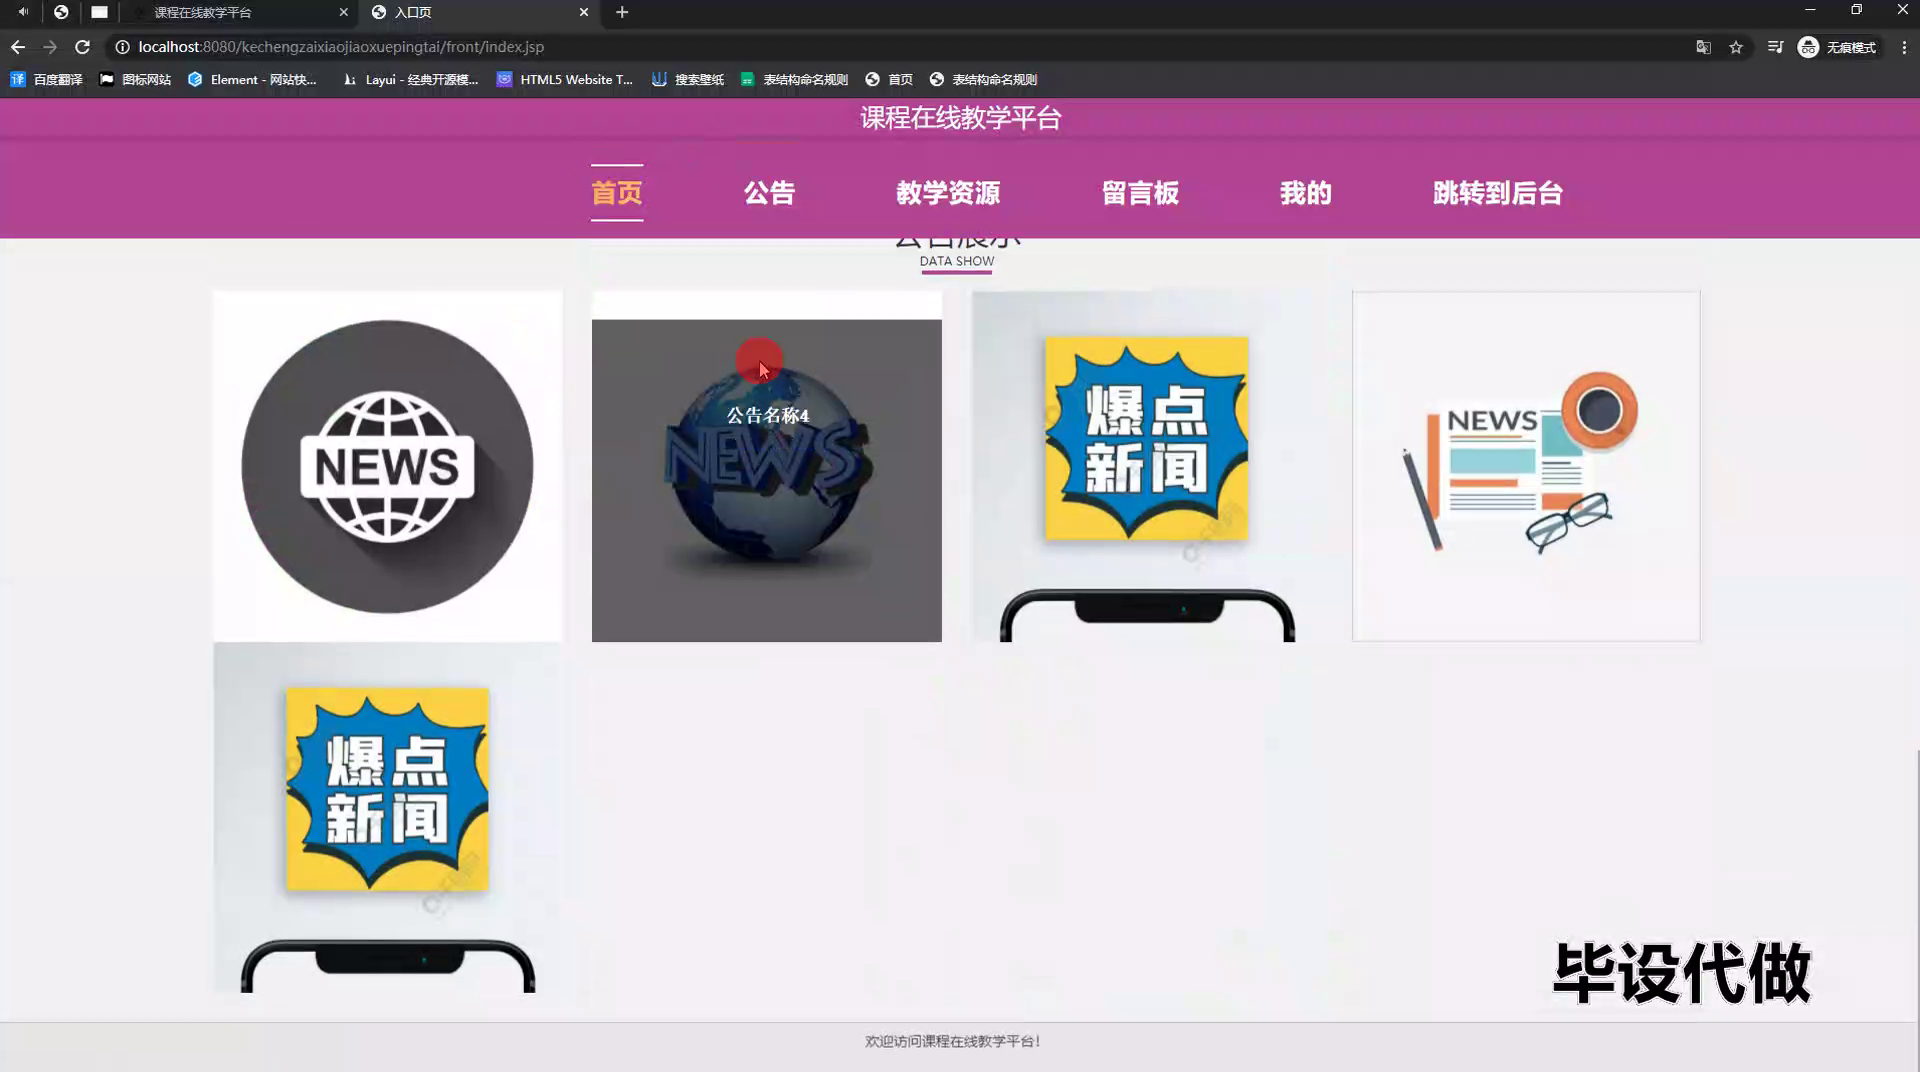Open the newspaper and glasses NEWS card
The height and width of the screenshot is (1072, 1920).
pos(1526,466)
